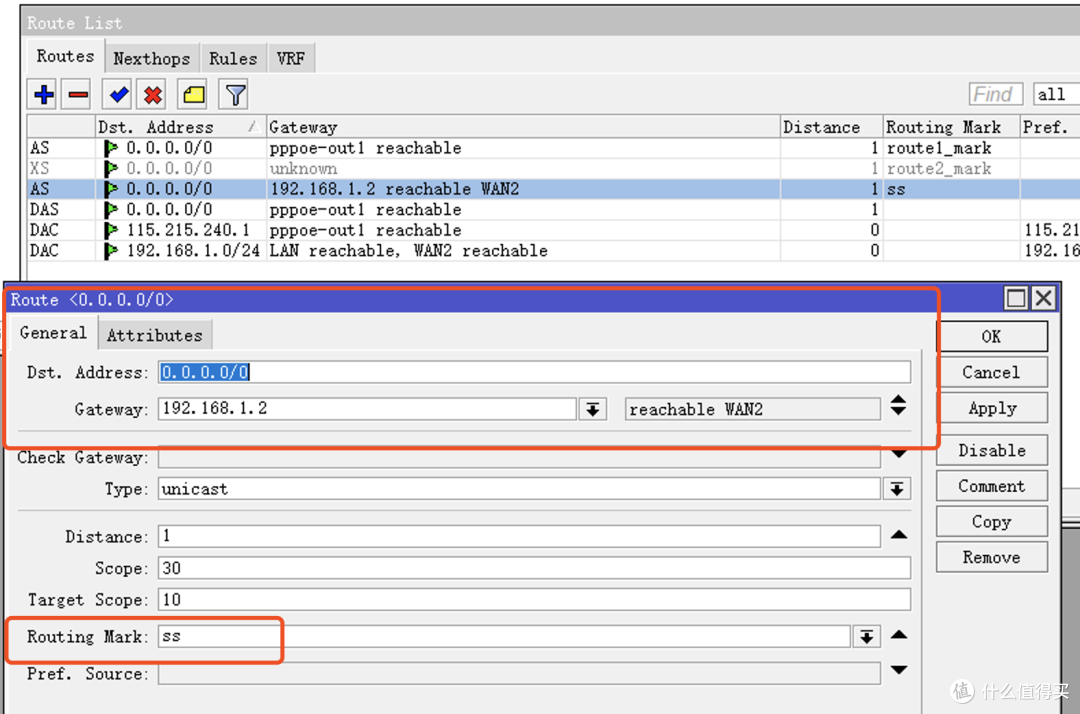Click the red X icon to disable route
The image size is (1080, 714).
(x=153, y=94)
